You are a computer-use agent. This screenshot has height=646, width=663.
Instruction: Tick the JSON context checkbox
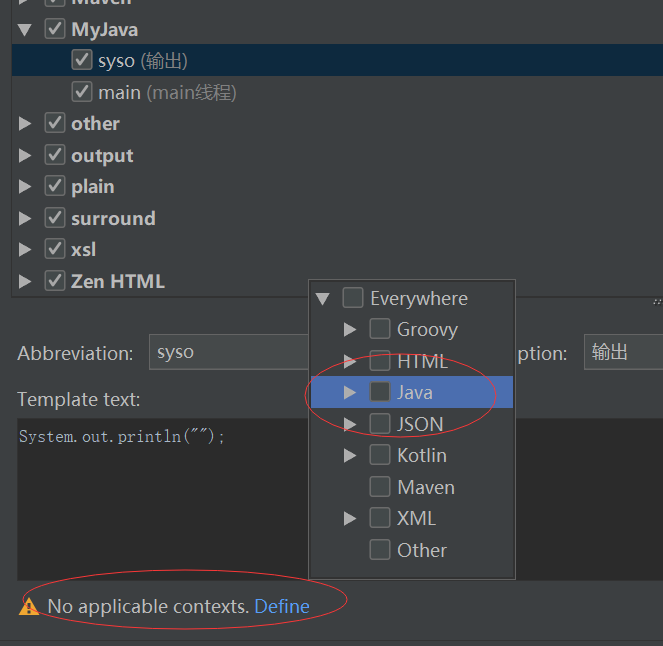[x=380, y=424]
